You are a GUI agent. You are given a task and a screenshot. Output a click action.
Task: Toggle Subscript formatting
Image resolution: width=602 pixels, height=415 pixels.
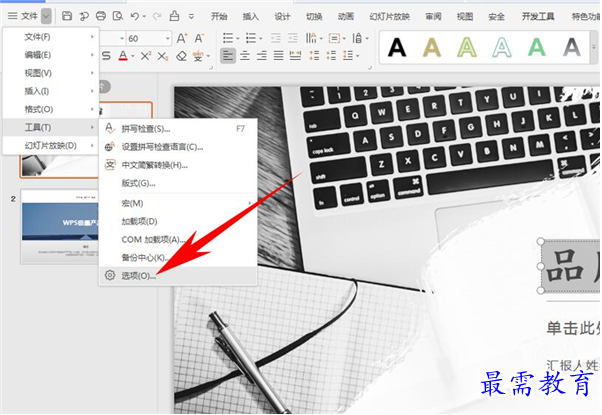[163, 56]
